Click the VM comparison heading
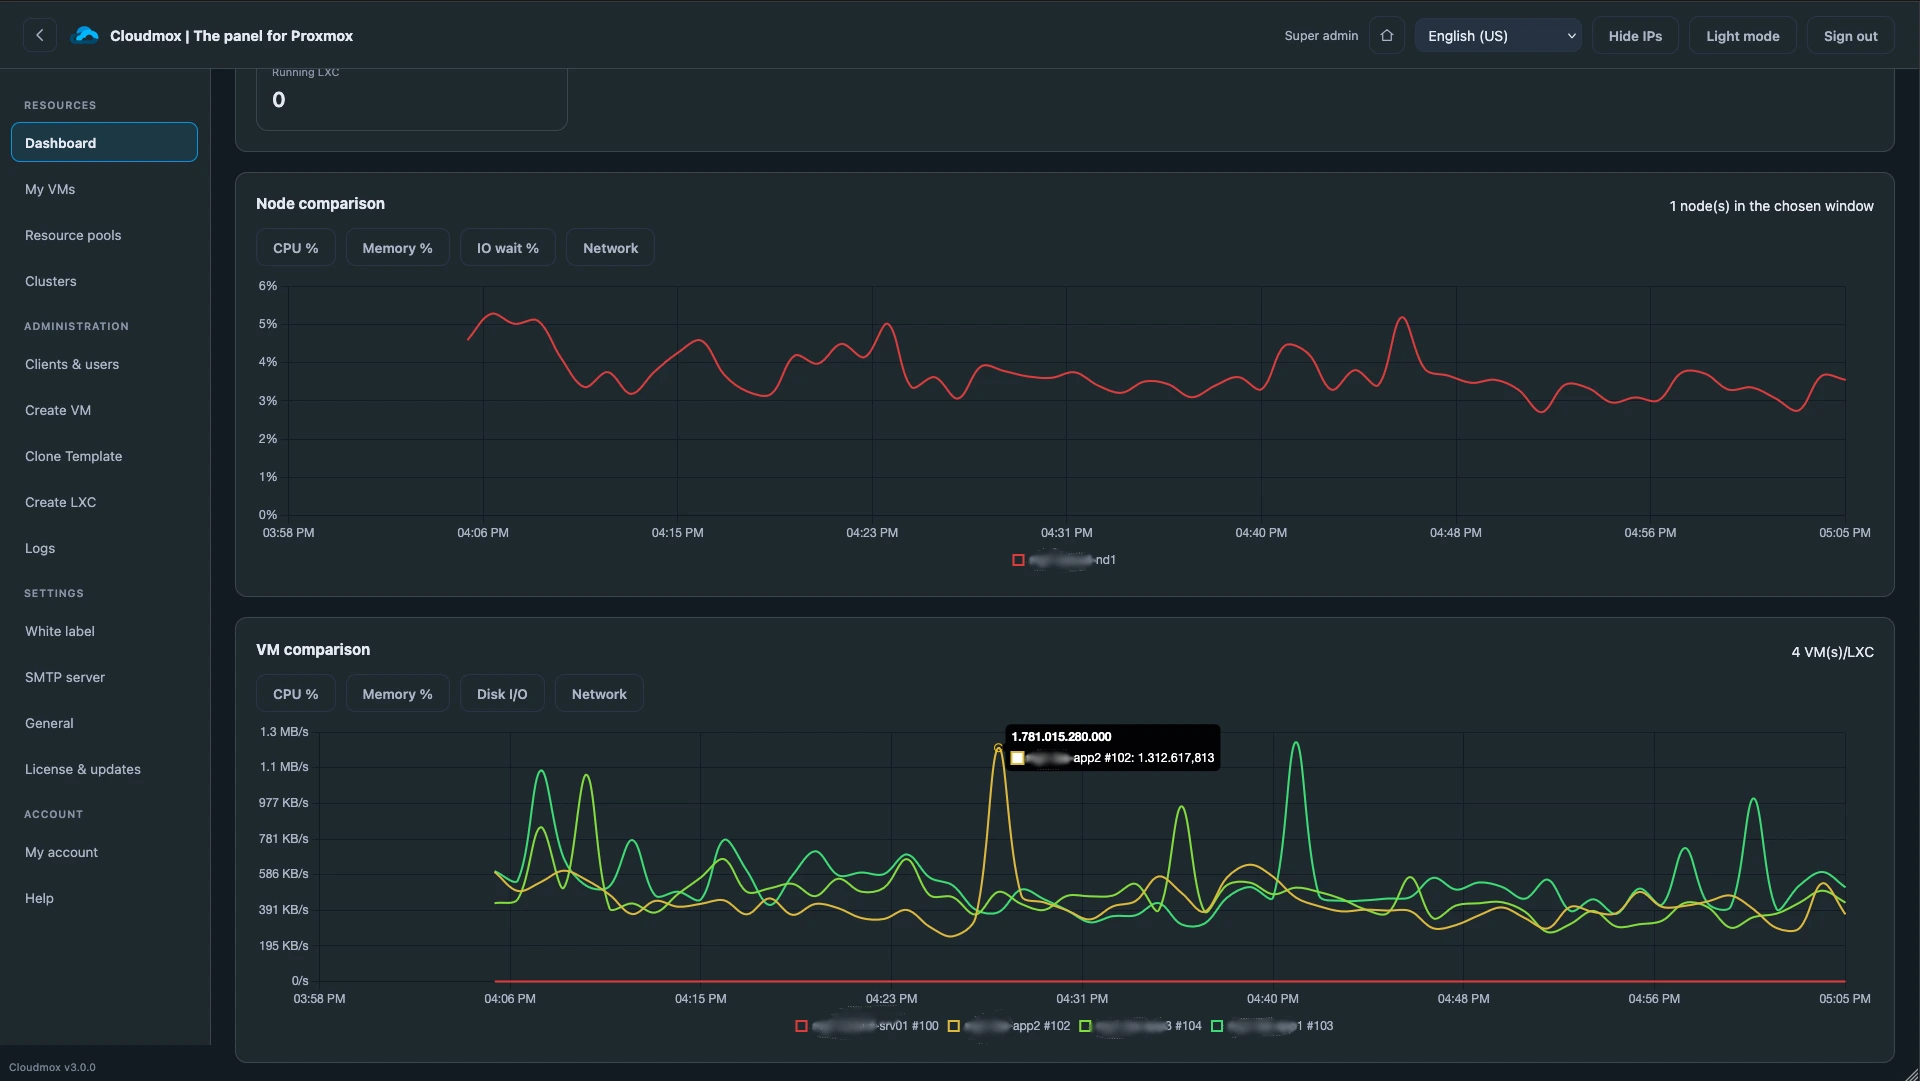The height and width of the screenshot is (1081, 1920). click(x=313, y=649)
